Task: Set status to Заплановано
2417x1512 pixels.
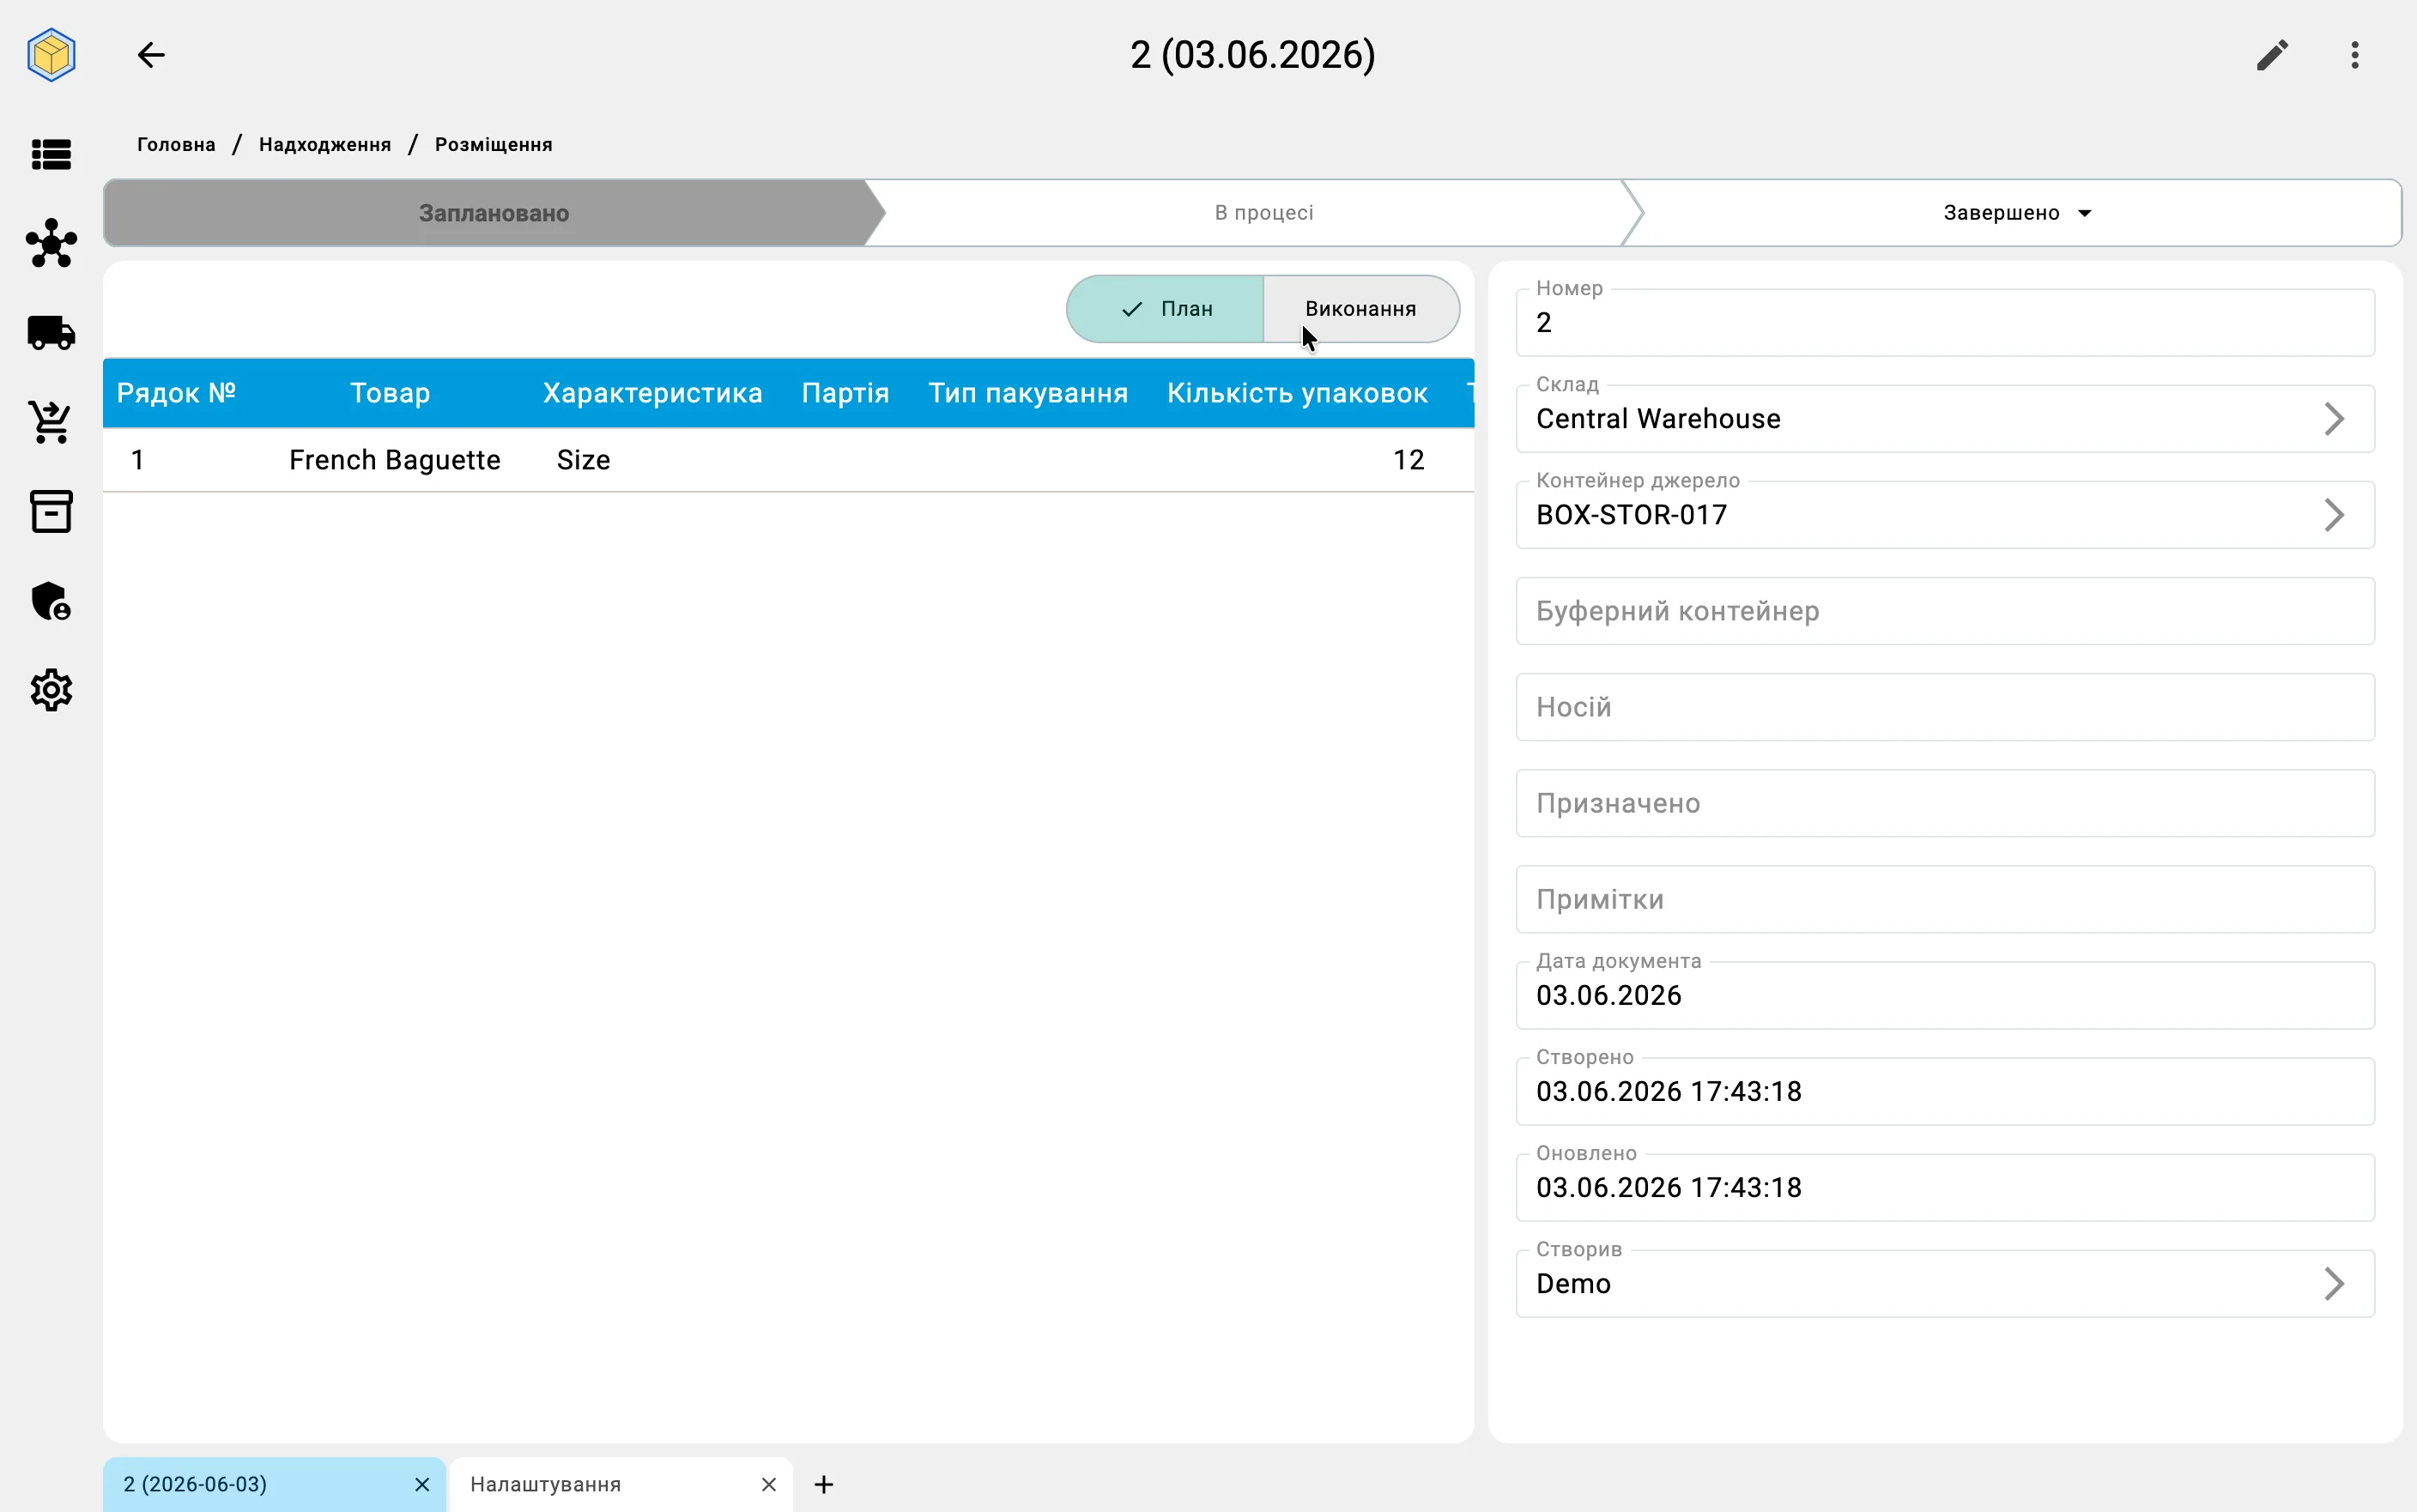Action: pyautogui.click(x=494, y=213)
